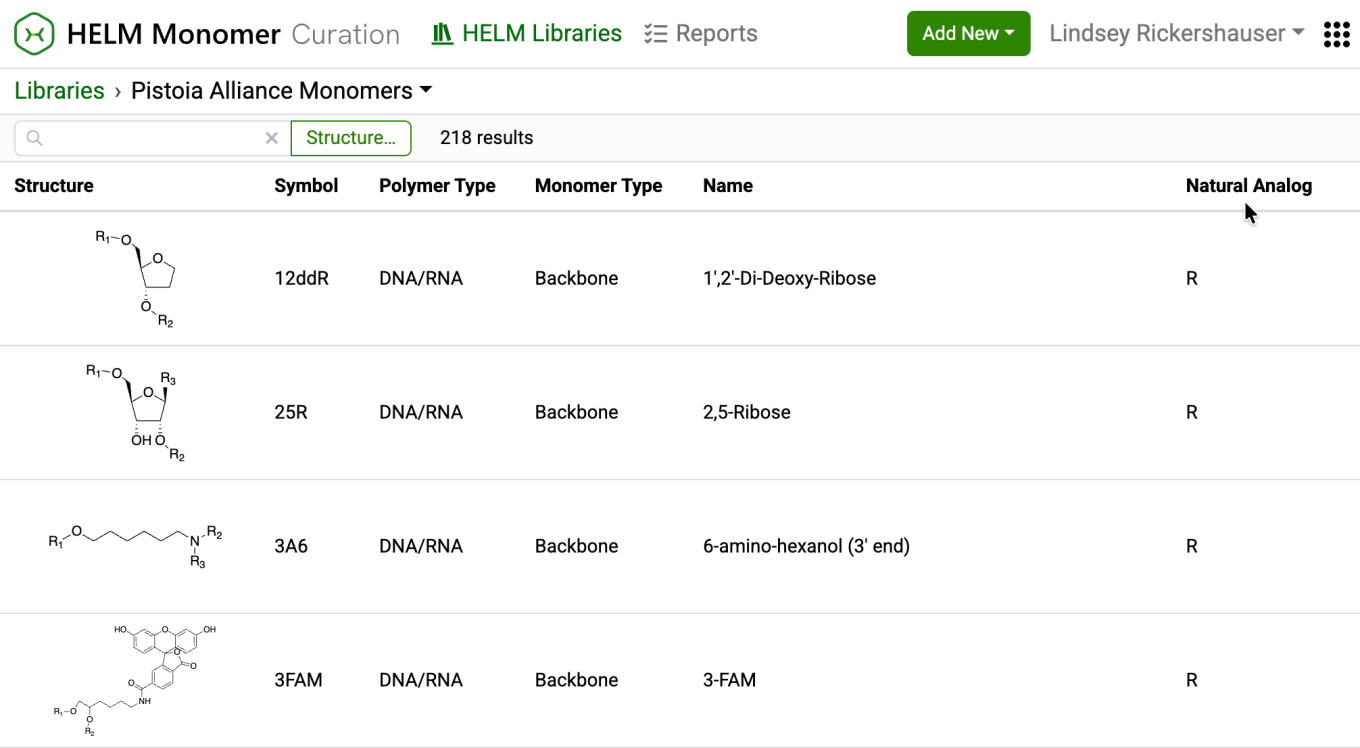Screen dimensions: 1360x748
Task: Click the search magnifier icon
Action: tap(35, 138)
